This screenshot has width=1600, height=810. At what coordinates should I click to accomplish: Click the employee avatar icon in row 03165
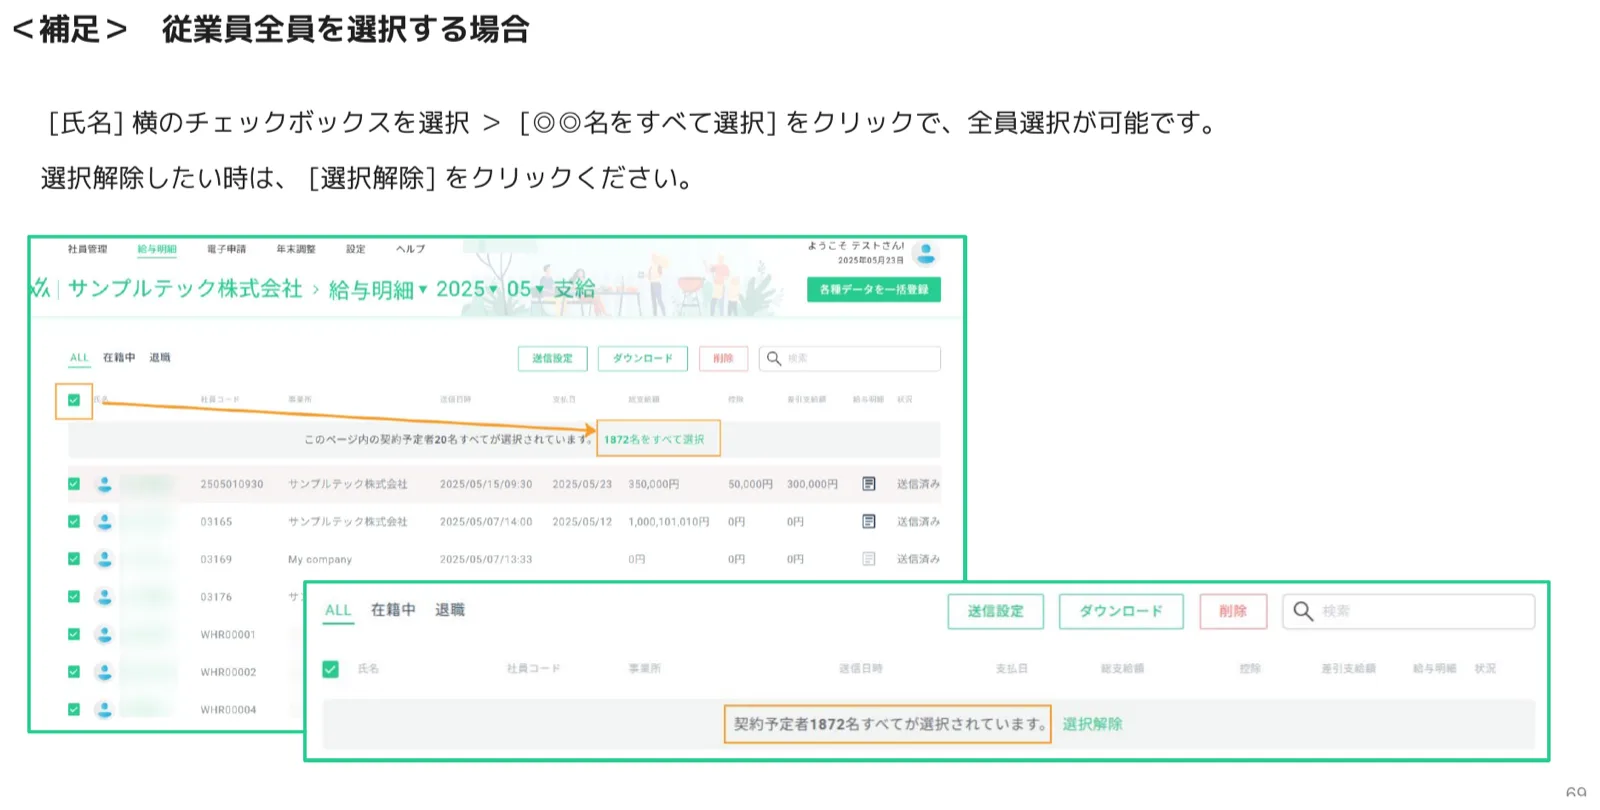(x=104, y=521)
